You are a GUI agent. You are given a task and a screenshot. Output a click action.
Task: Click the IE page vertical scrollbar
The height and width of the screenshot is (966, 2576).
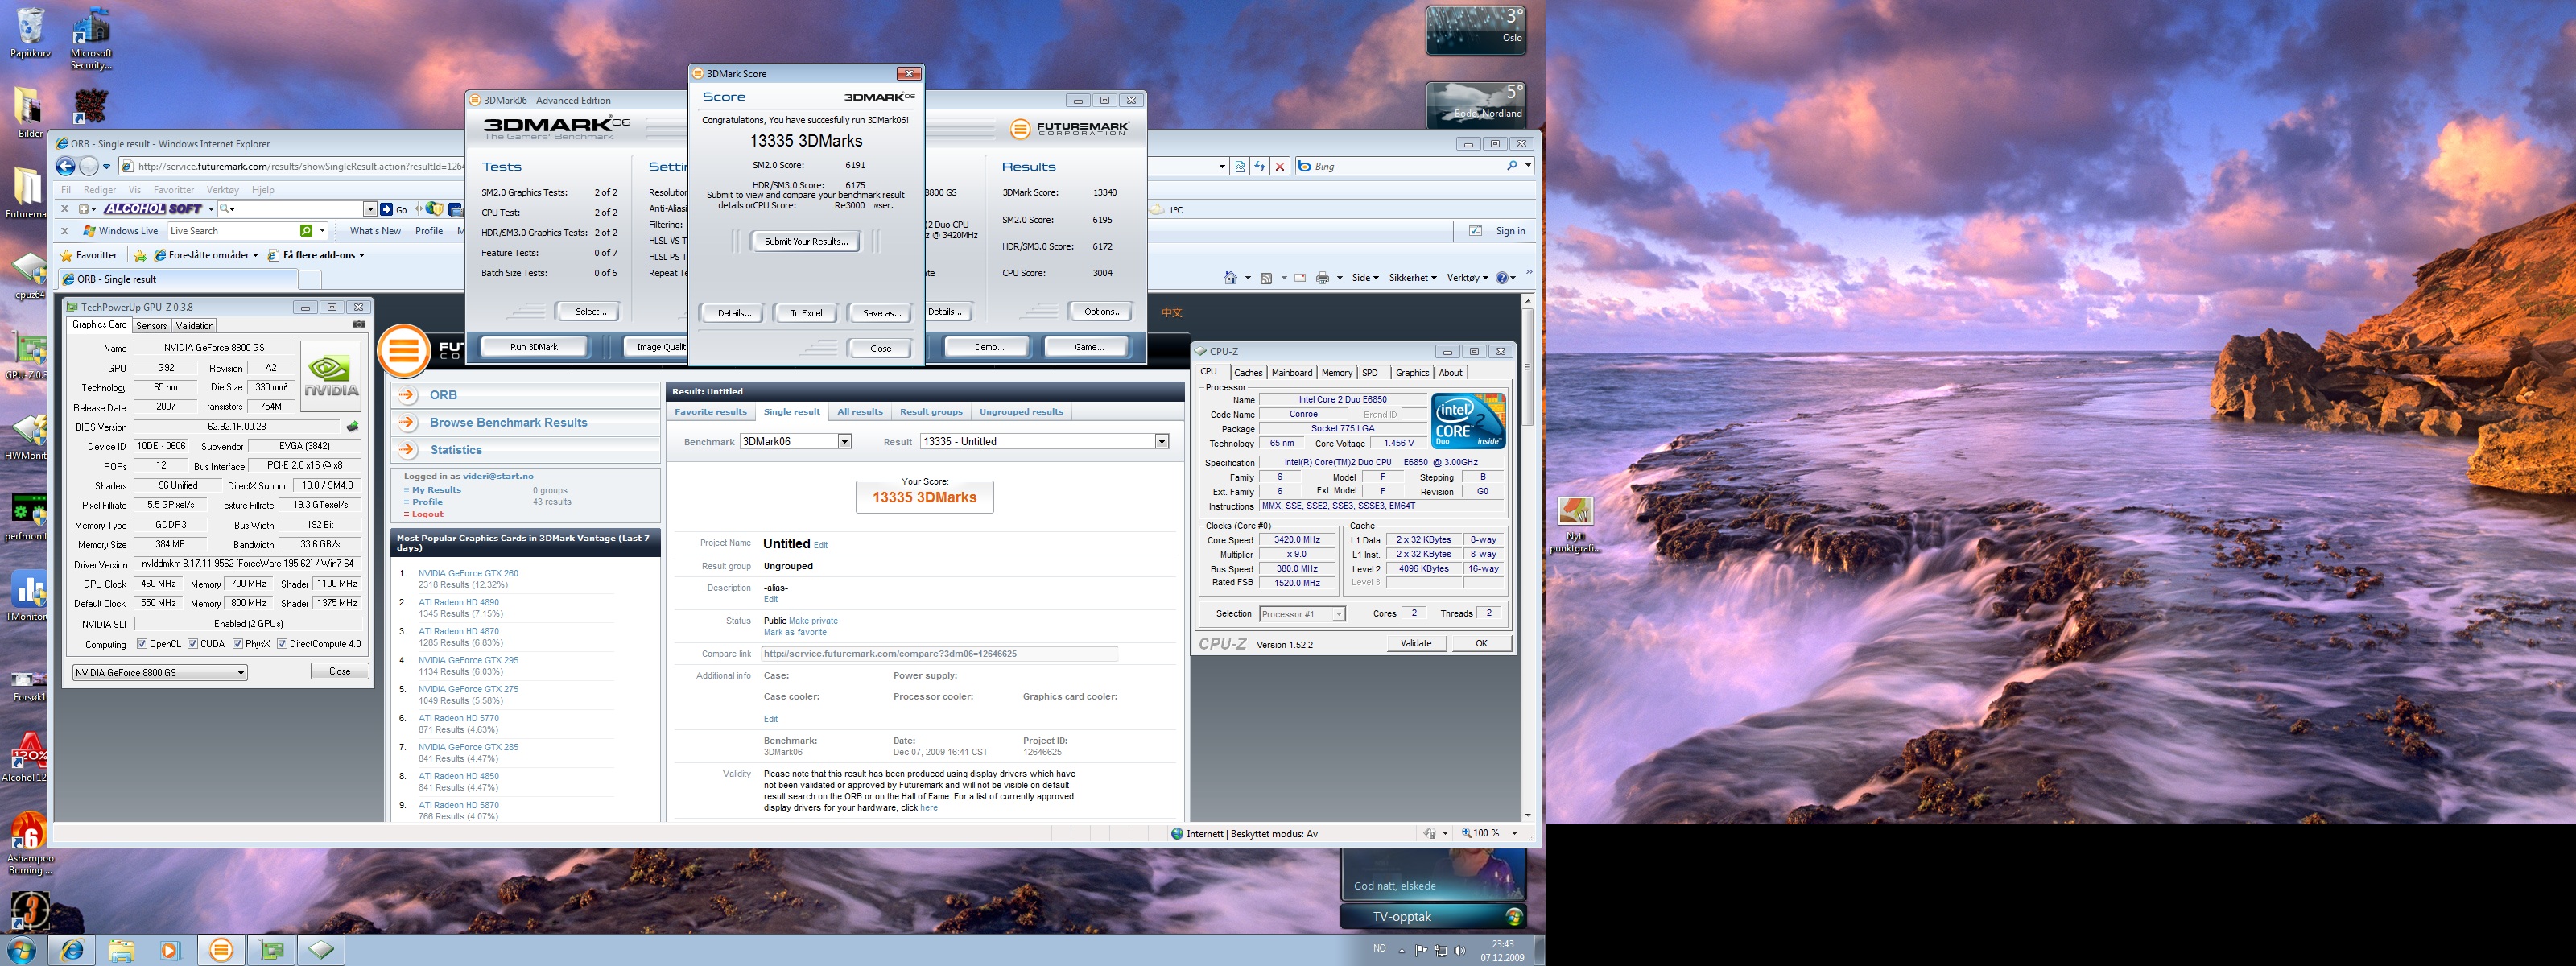(1527, 558)
